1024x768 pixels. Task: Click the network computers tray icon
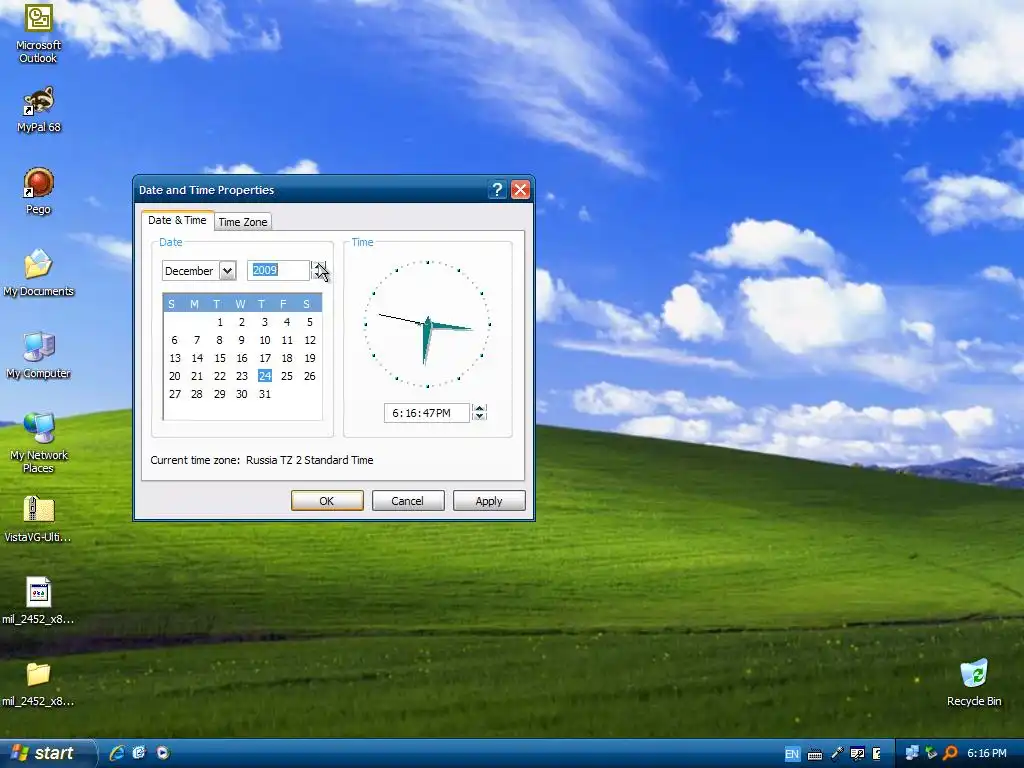pos(912,753)
